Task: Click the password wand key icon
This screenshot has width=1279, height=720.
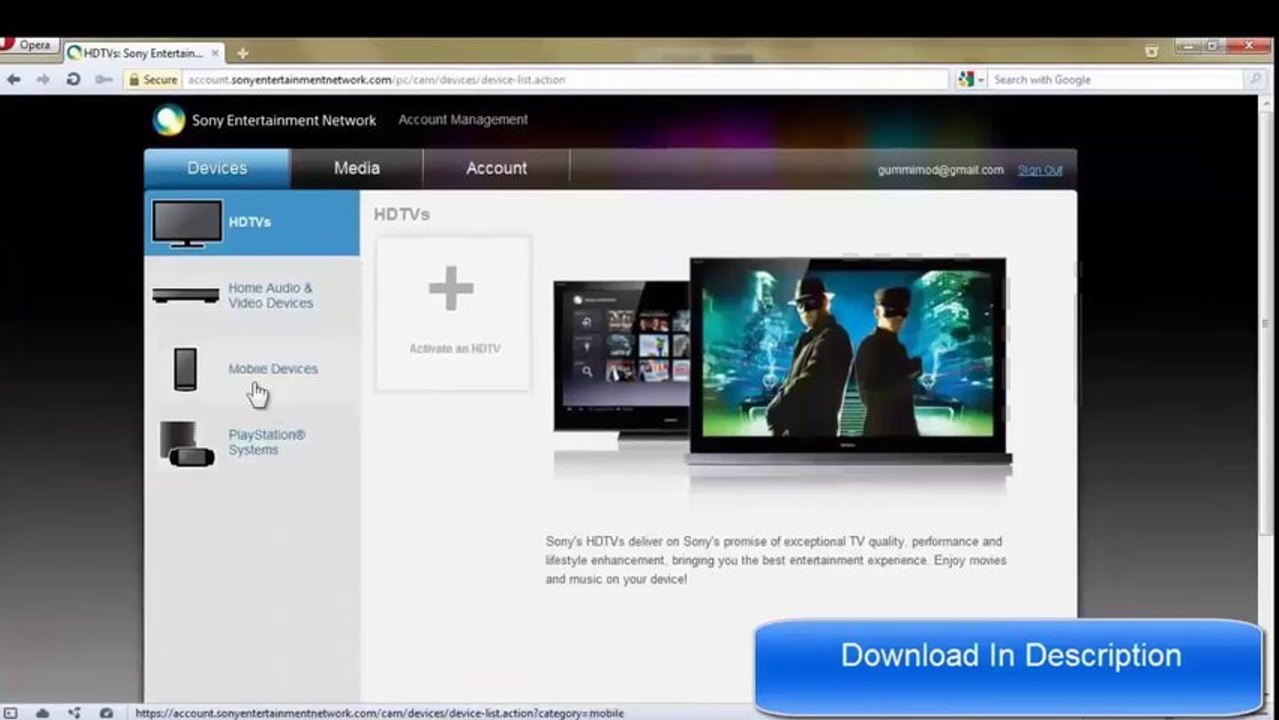Action: (x=103, y=79)
